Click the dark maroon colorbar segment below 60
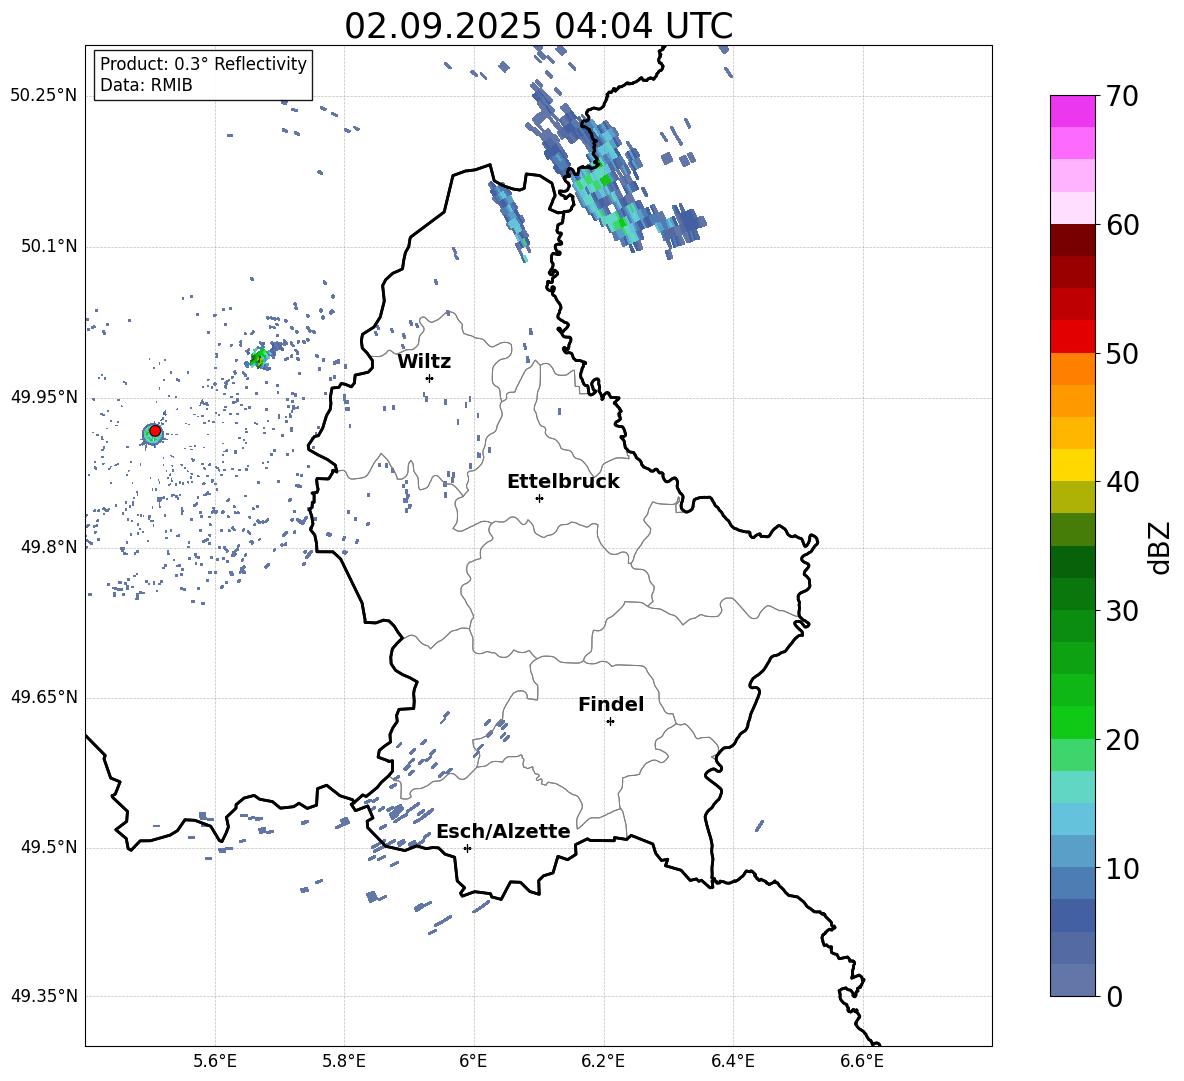Viewport: 1184px width, 1081px height. point(1072,240)
